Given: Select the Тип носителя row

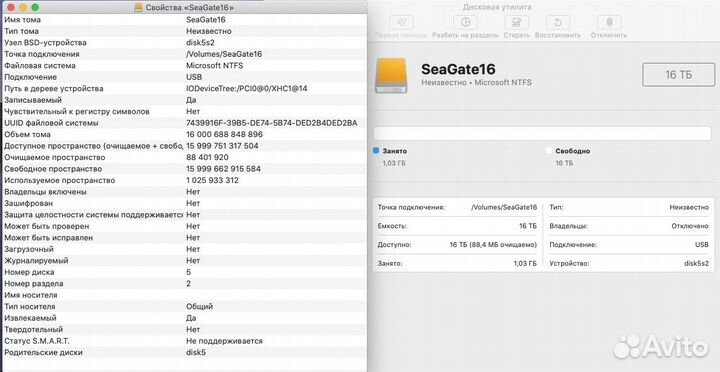Looking at the screenshot, I should click(x=184, y=307).
